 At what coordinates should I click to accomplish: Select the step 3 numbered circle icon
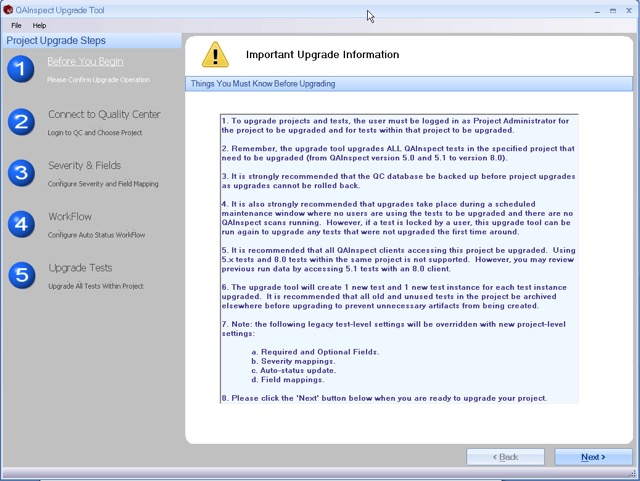point(21,173)
